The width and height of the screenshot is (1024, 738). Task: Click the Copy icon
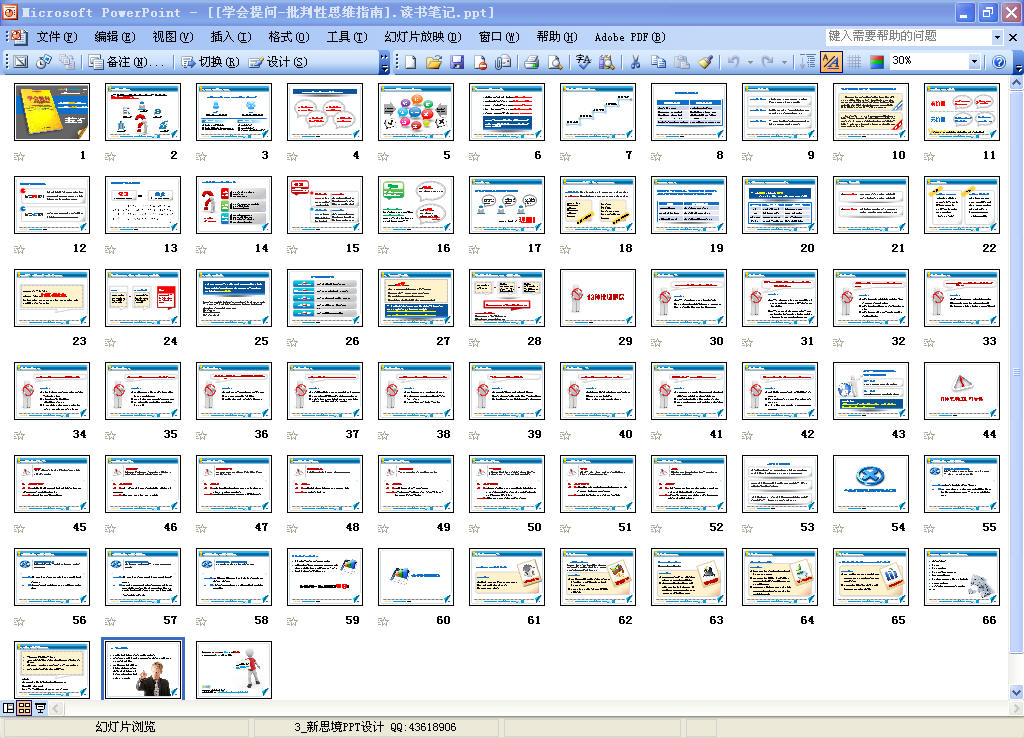(x=658, y=61)
